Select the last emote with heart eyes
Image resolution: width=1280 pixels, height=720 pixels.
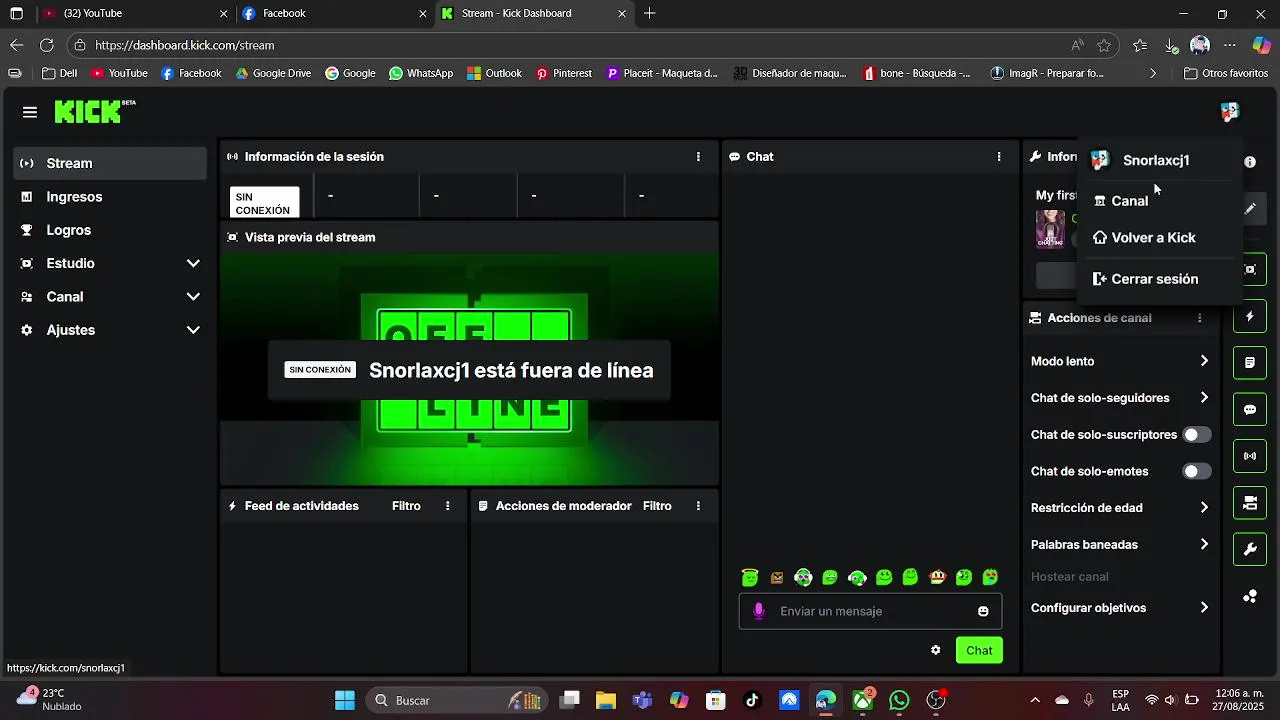990,577
